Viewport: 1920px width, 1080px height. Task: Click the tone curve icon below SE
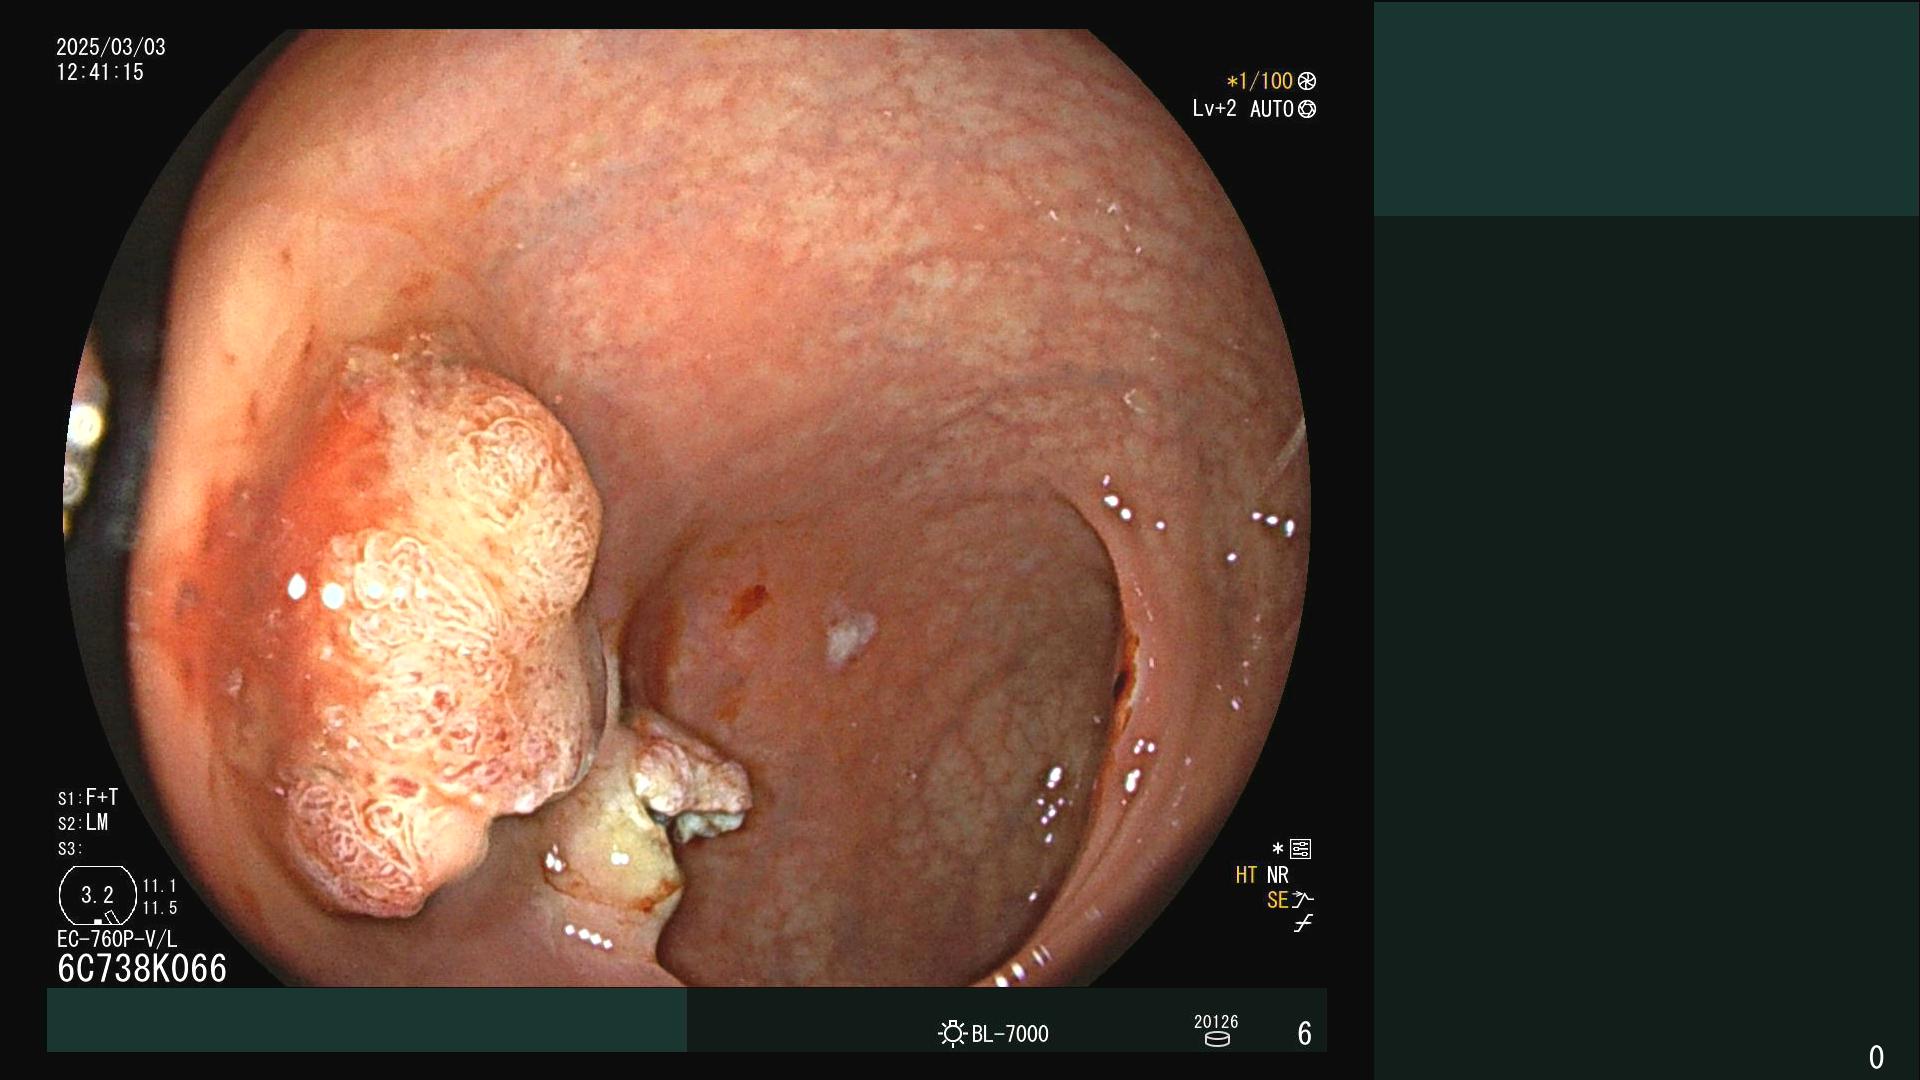[1303, 924]
